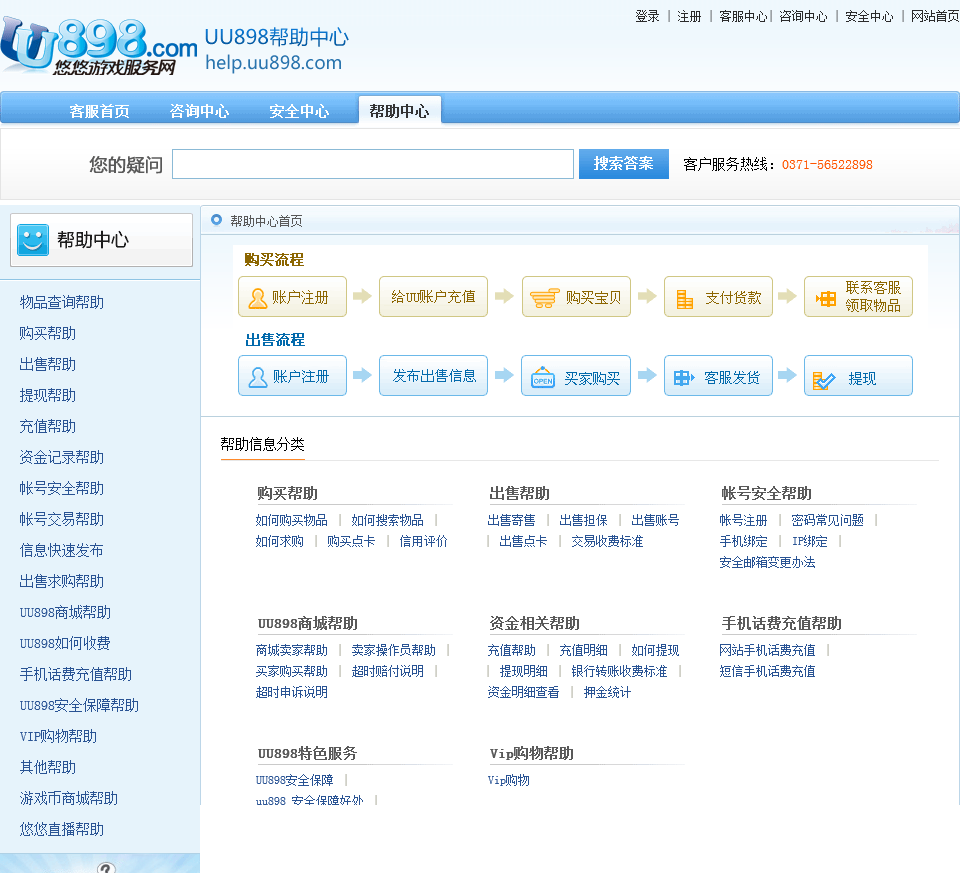
Task: Open the 客服首页 navigation tab
Action: 99,111
